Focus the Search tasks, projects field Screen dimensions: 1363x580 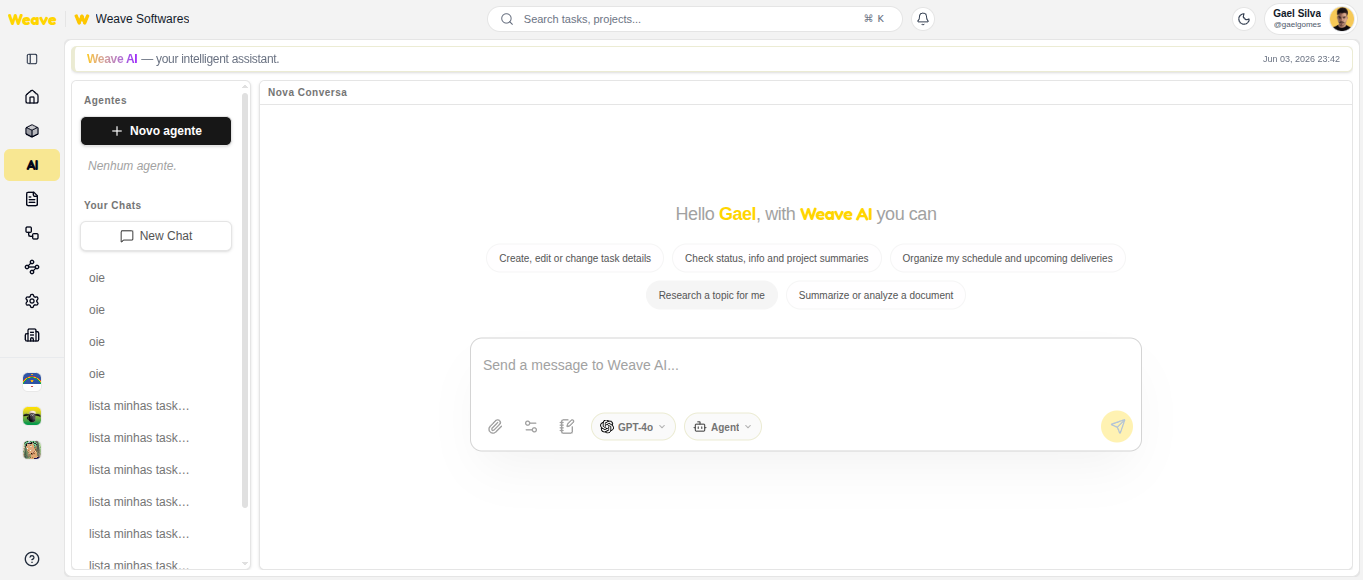695,19
